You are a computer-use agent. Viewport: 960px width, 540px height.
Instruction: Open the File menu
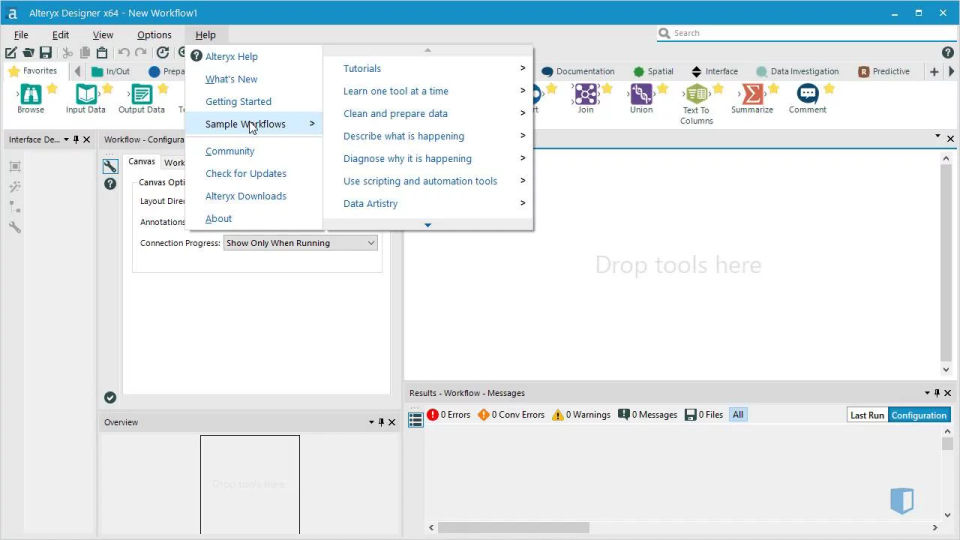tap(21, 35)
